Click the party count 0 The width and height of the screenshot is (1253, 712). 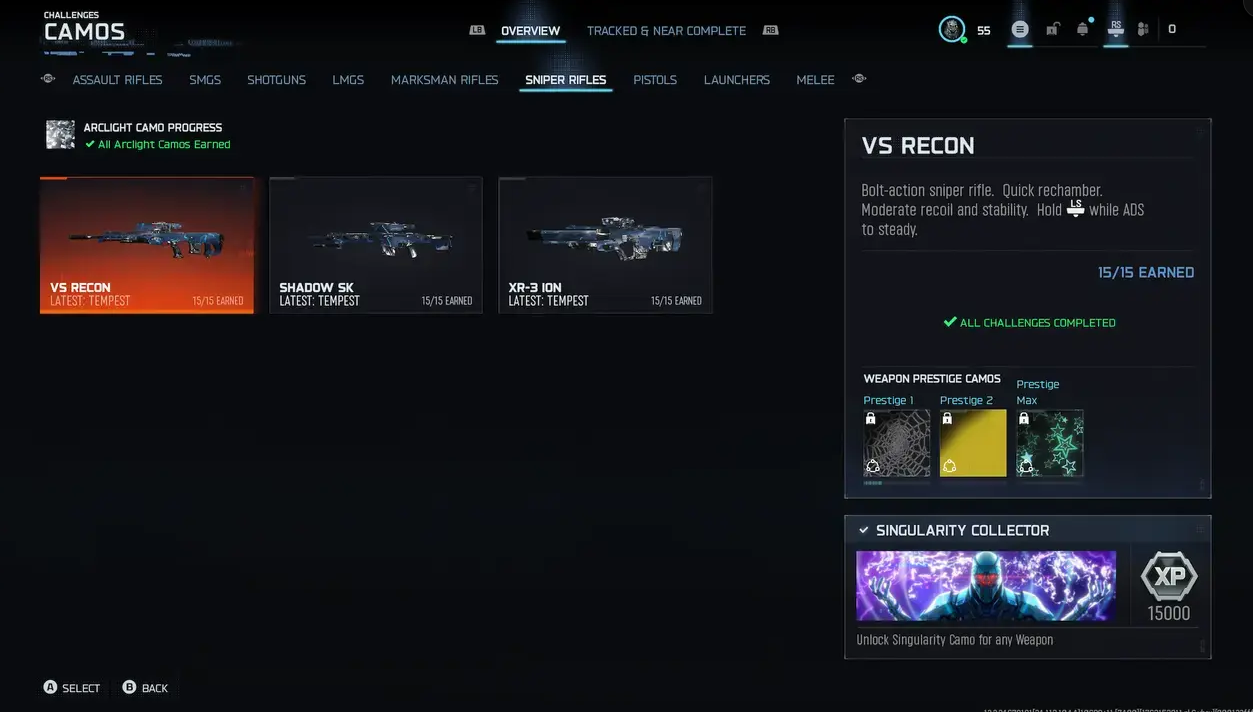[x=1172, y=30]
